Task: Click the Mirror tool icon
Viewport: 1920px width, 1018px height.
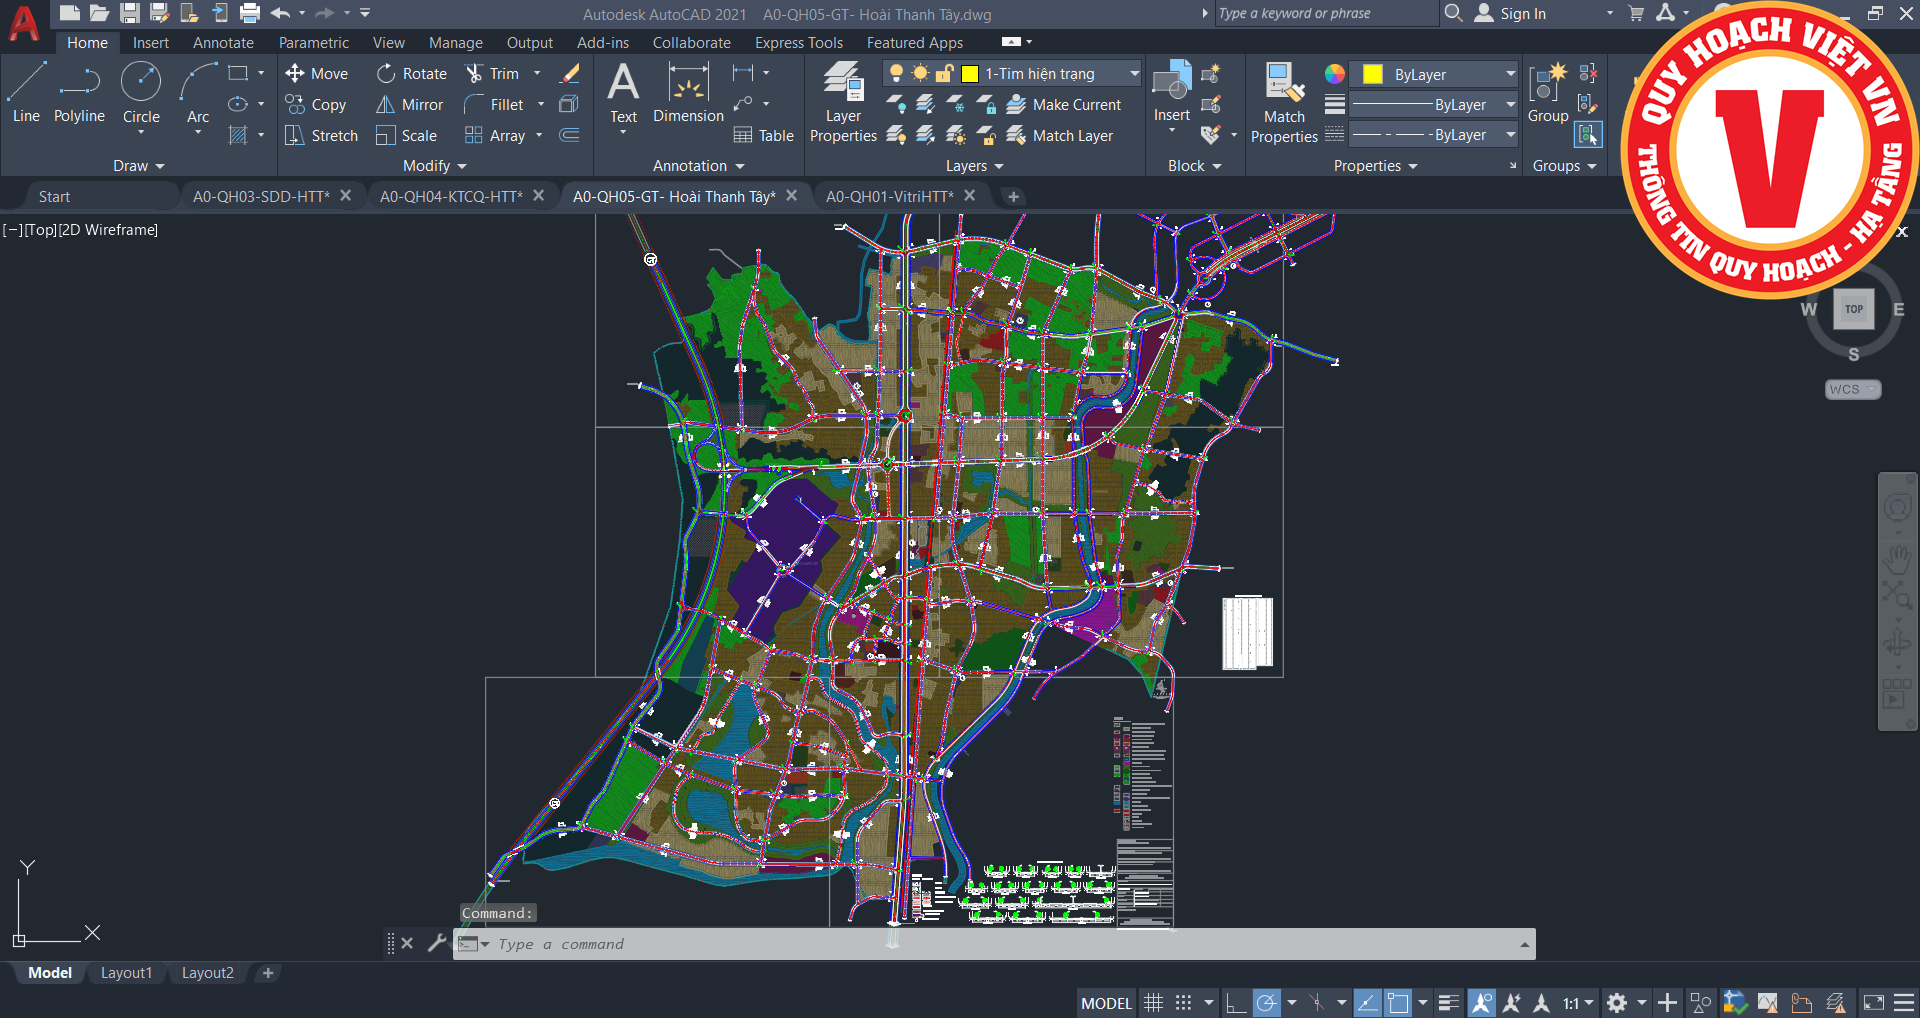Action: (x=386, y=105)
